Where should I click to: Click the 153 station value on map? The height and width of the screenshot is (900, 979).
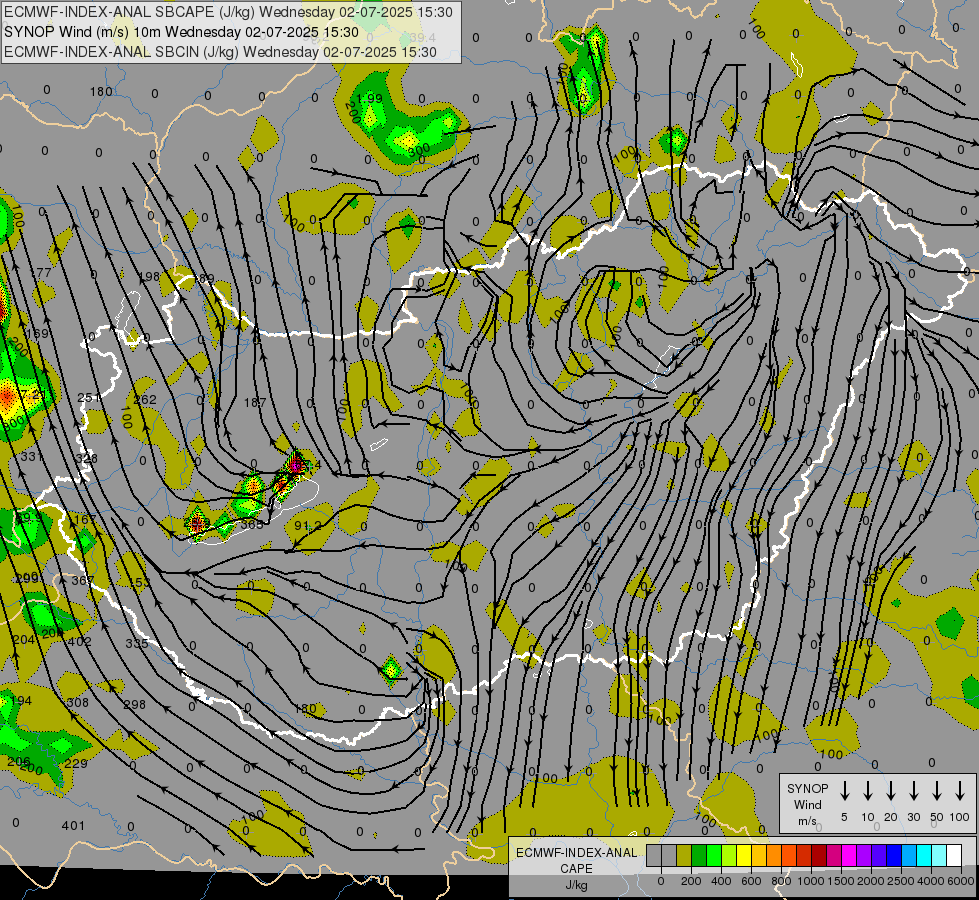(139, 582)
